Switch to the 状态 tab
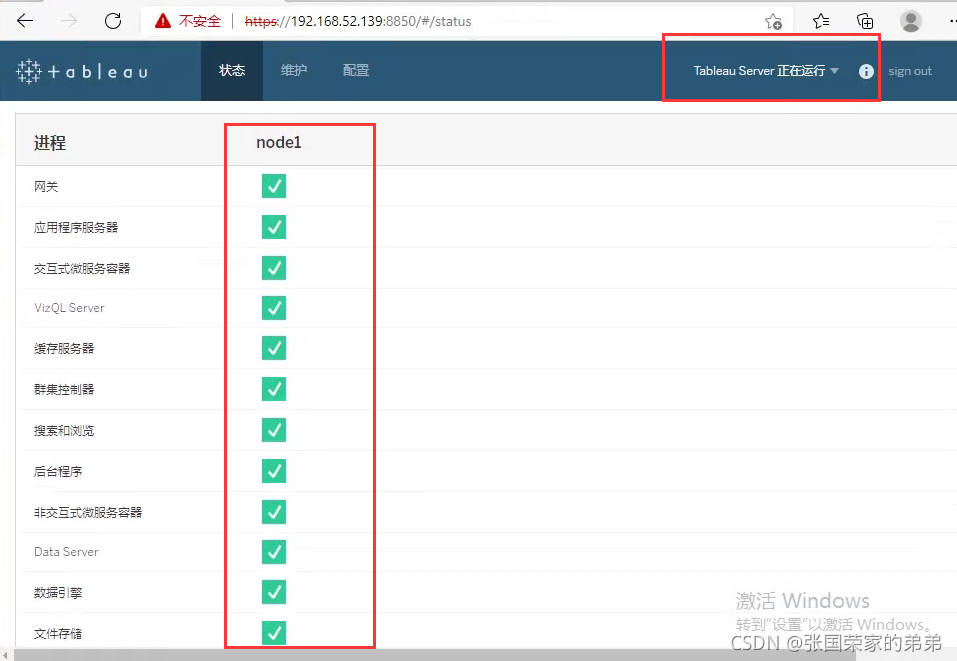Viewport: 957px width, 661px height. pos(232,71)
